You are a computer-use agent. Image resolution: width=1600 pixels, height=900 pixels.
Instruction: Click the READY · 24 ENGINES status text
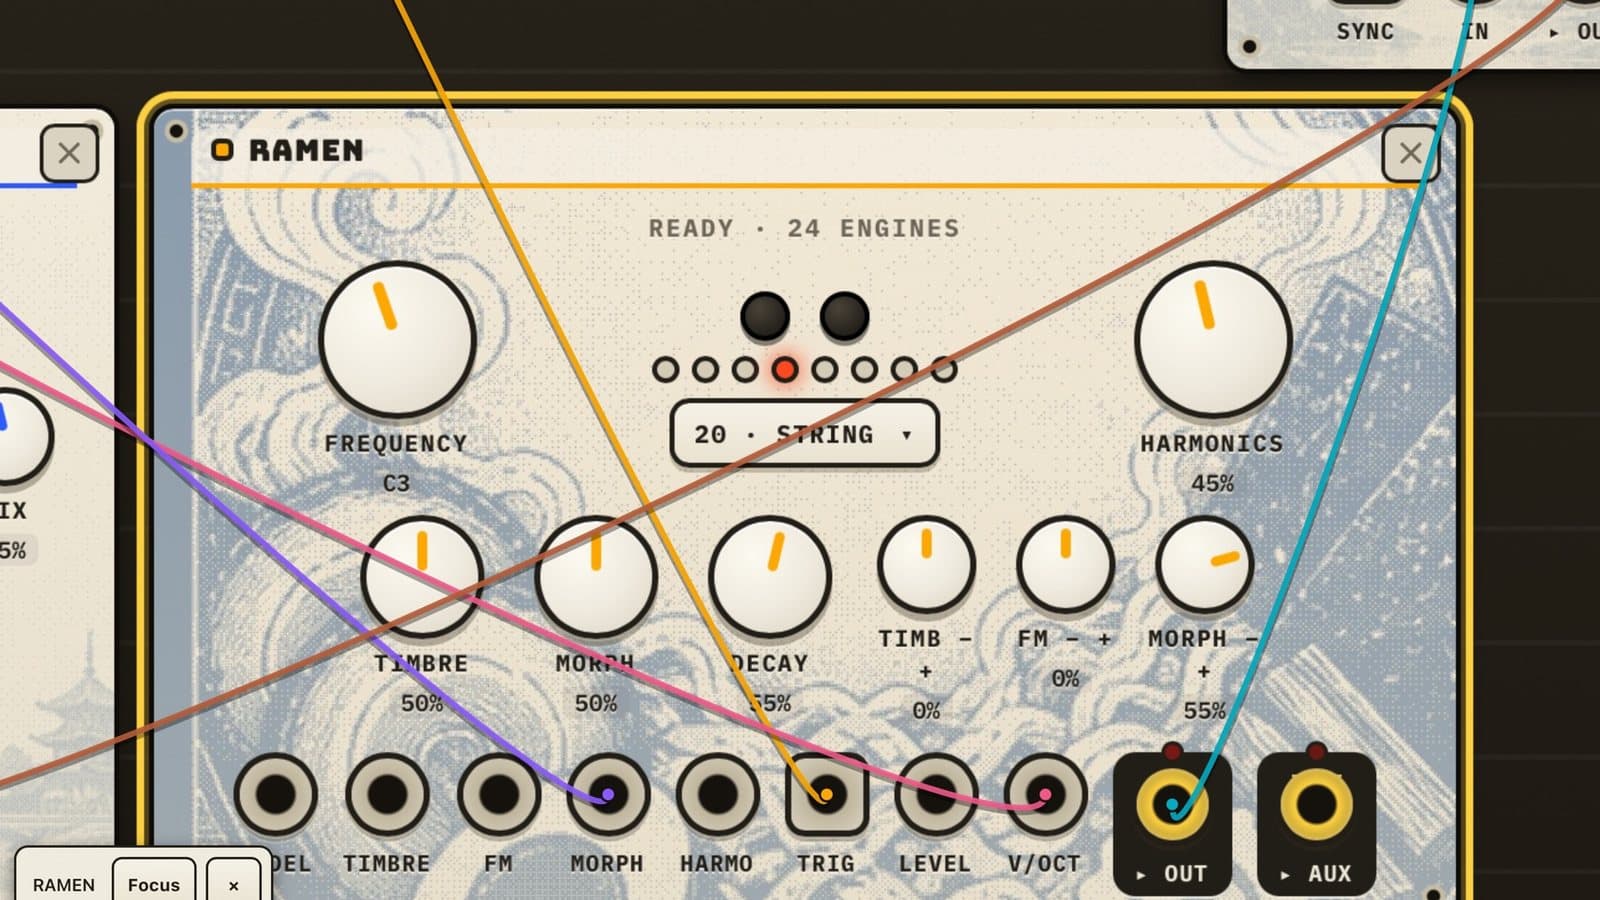click(804, 228)
